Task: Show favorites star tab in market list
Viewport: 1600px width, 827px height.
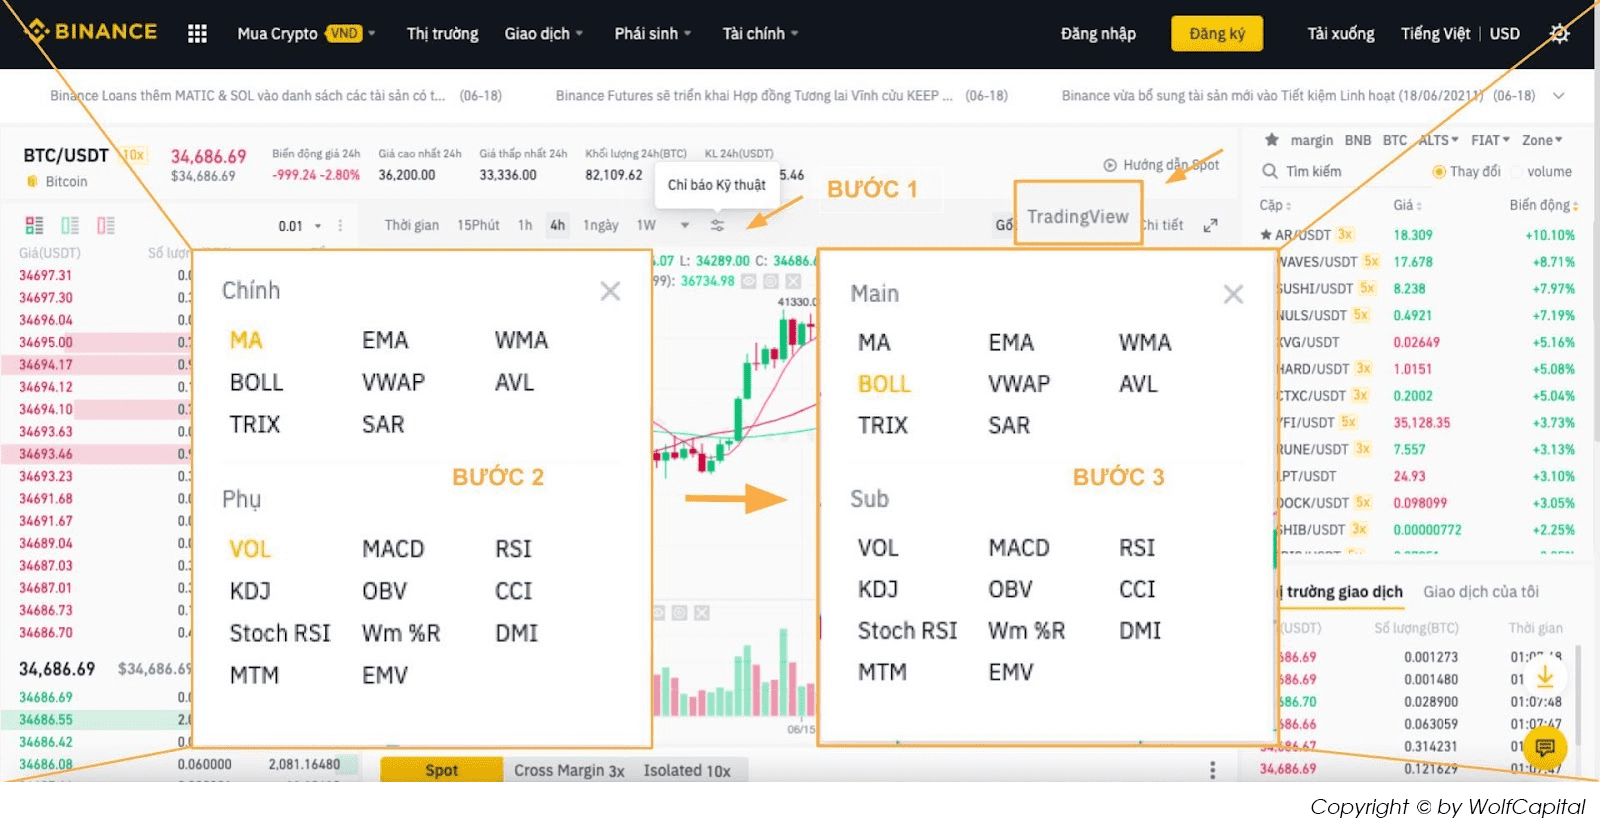Action: (1271, 140)
